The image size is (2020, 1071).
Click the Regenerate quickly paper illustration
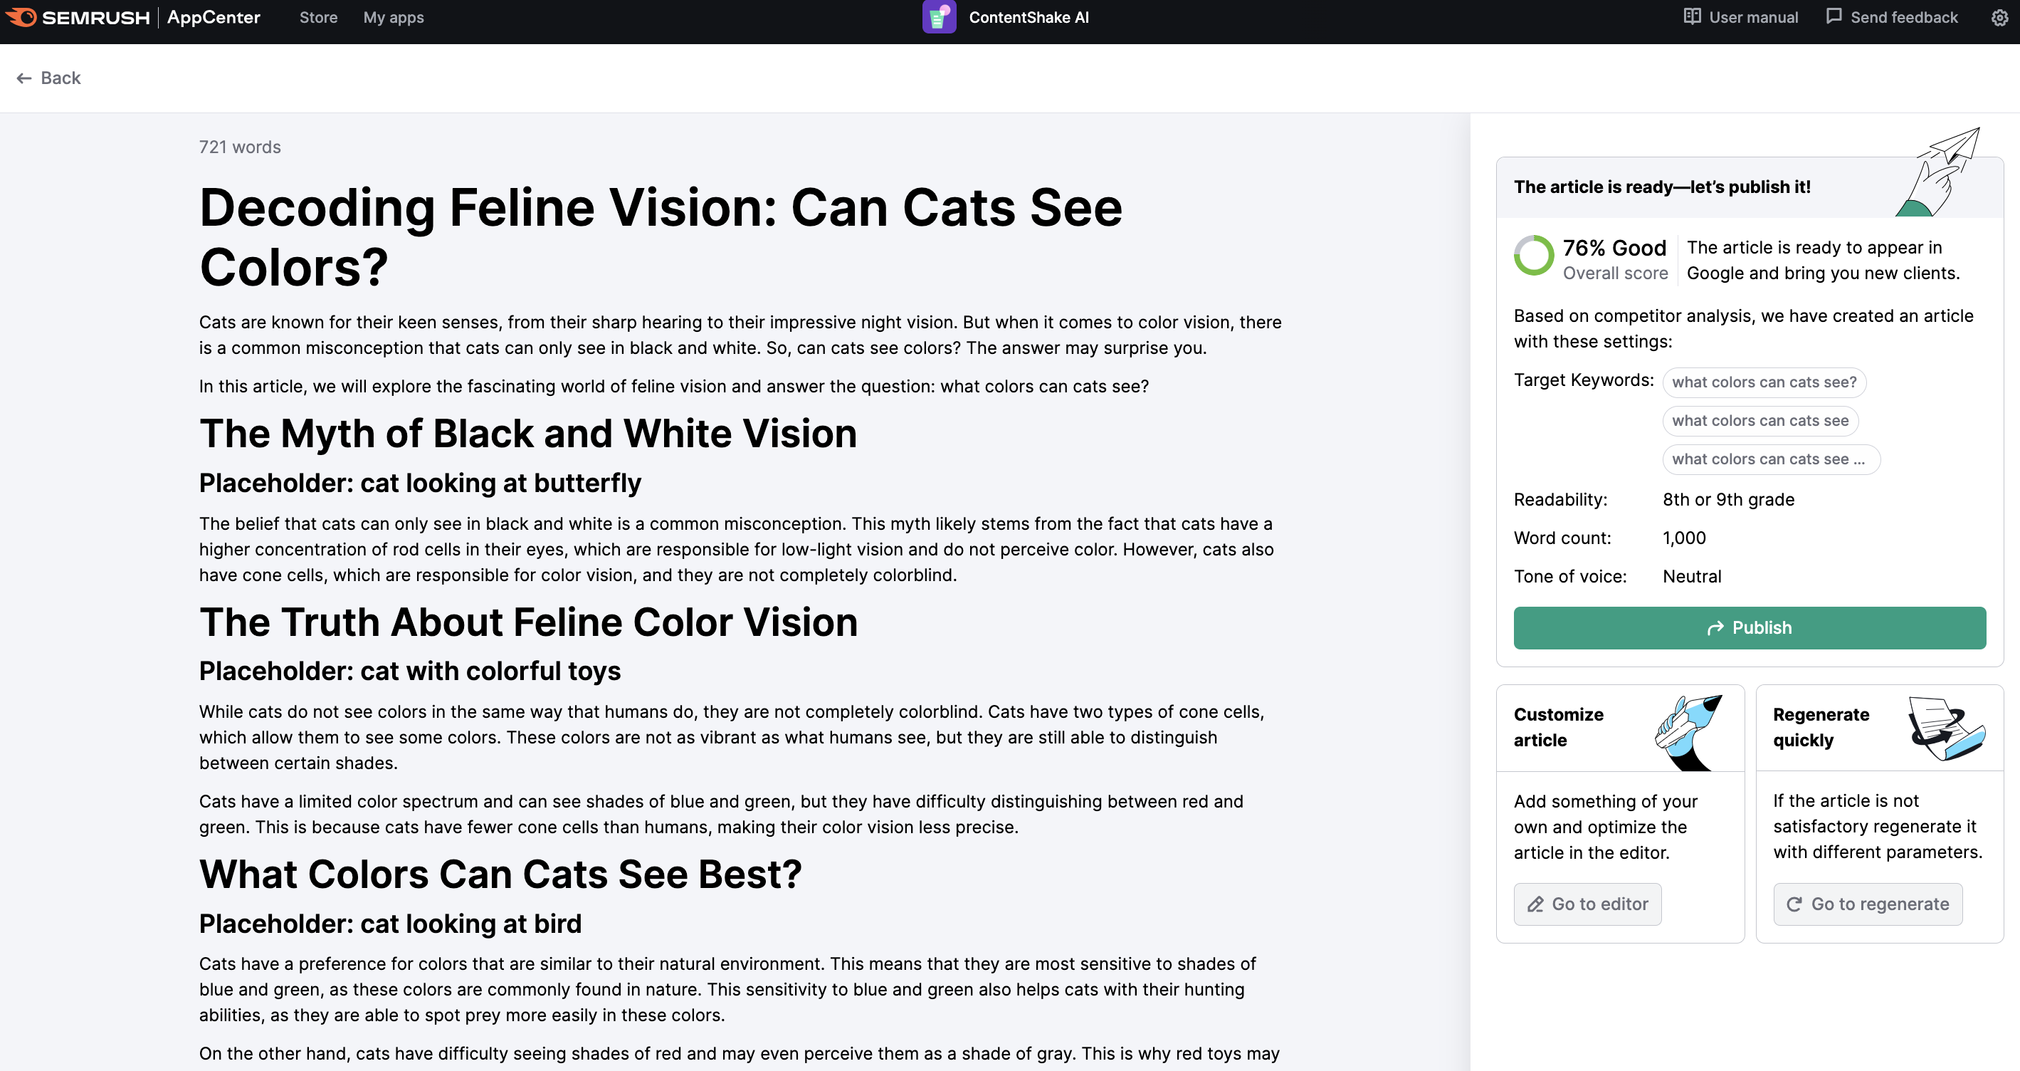pyautogui.click(x=1945, y=729)
